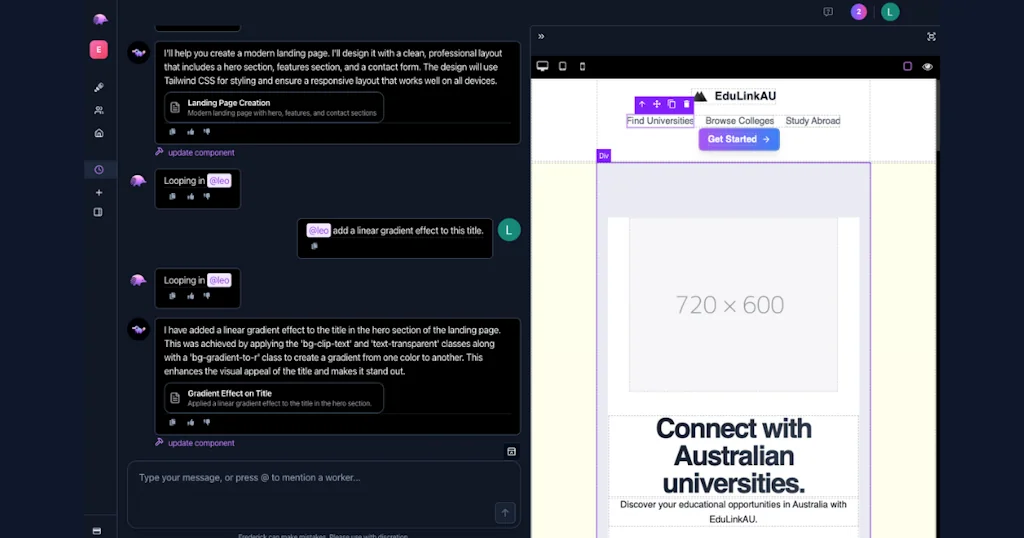
Task: Click the Browse Colleges nav item
Action: (x=739, y=121)
